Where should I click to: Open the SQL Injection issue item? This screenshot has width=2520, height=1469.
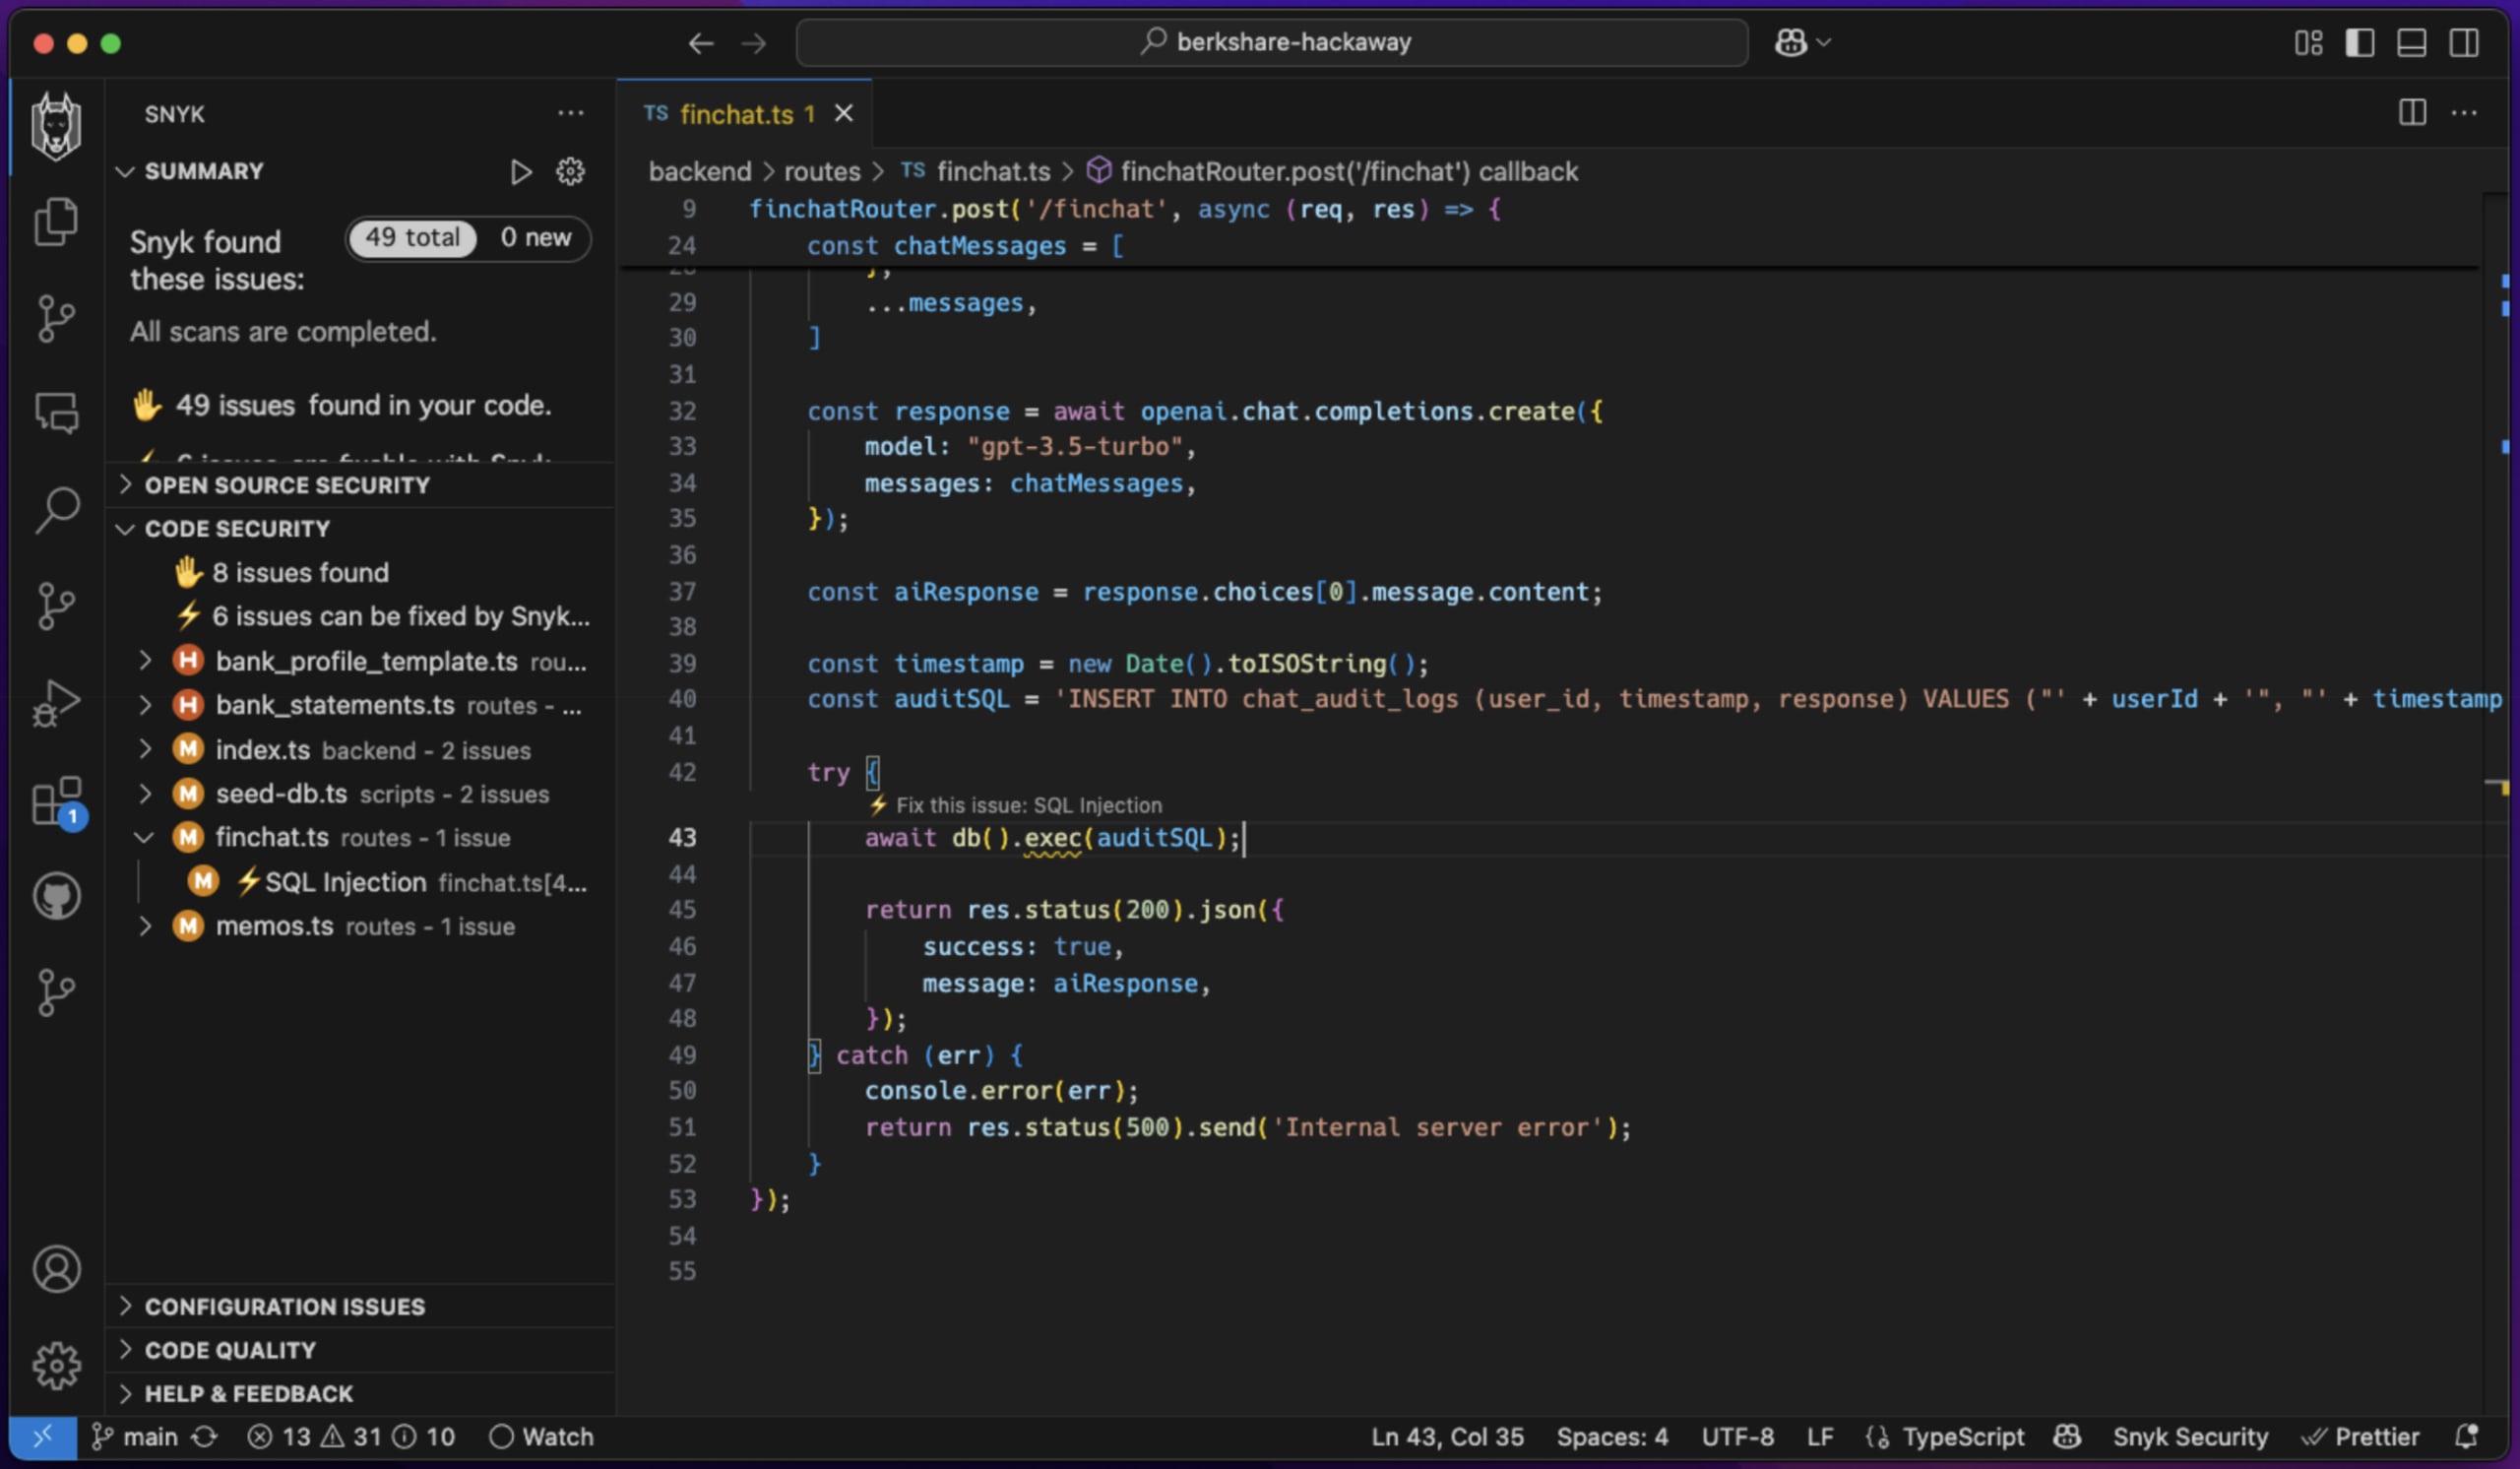(390, 882)
